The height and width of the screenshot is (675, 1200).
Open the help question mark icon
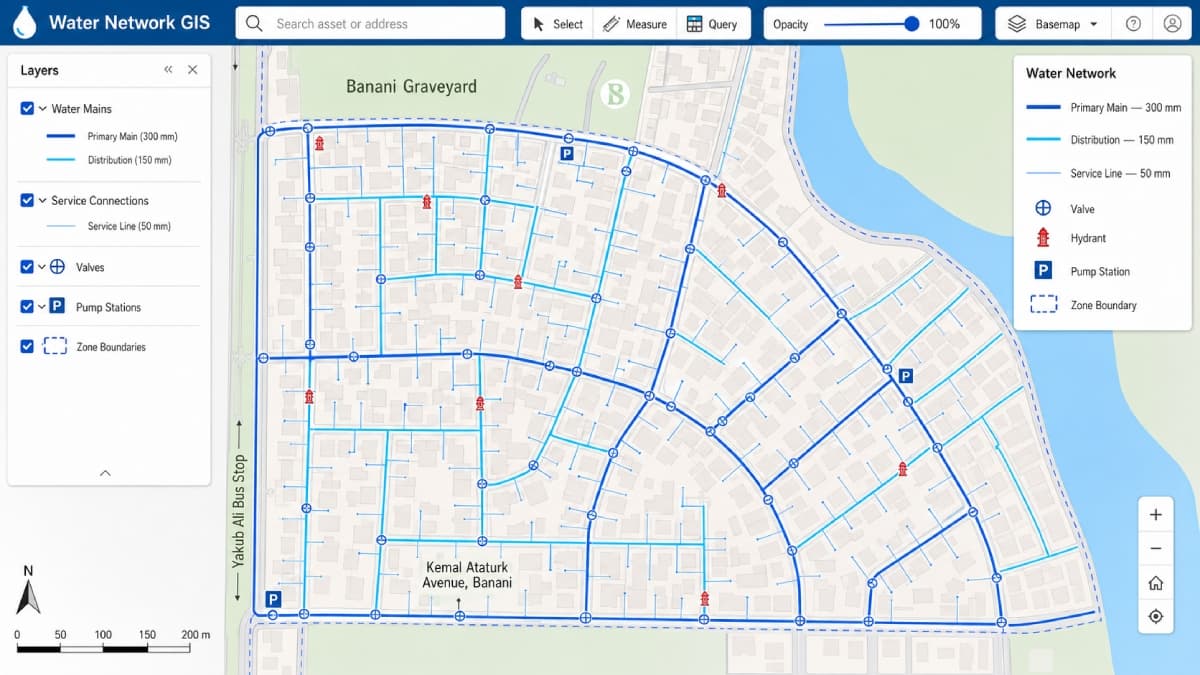click(1133, 24)
